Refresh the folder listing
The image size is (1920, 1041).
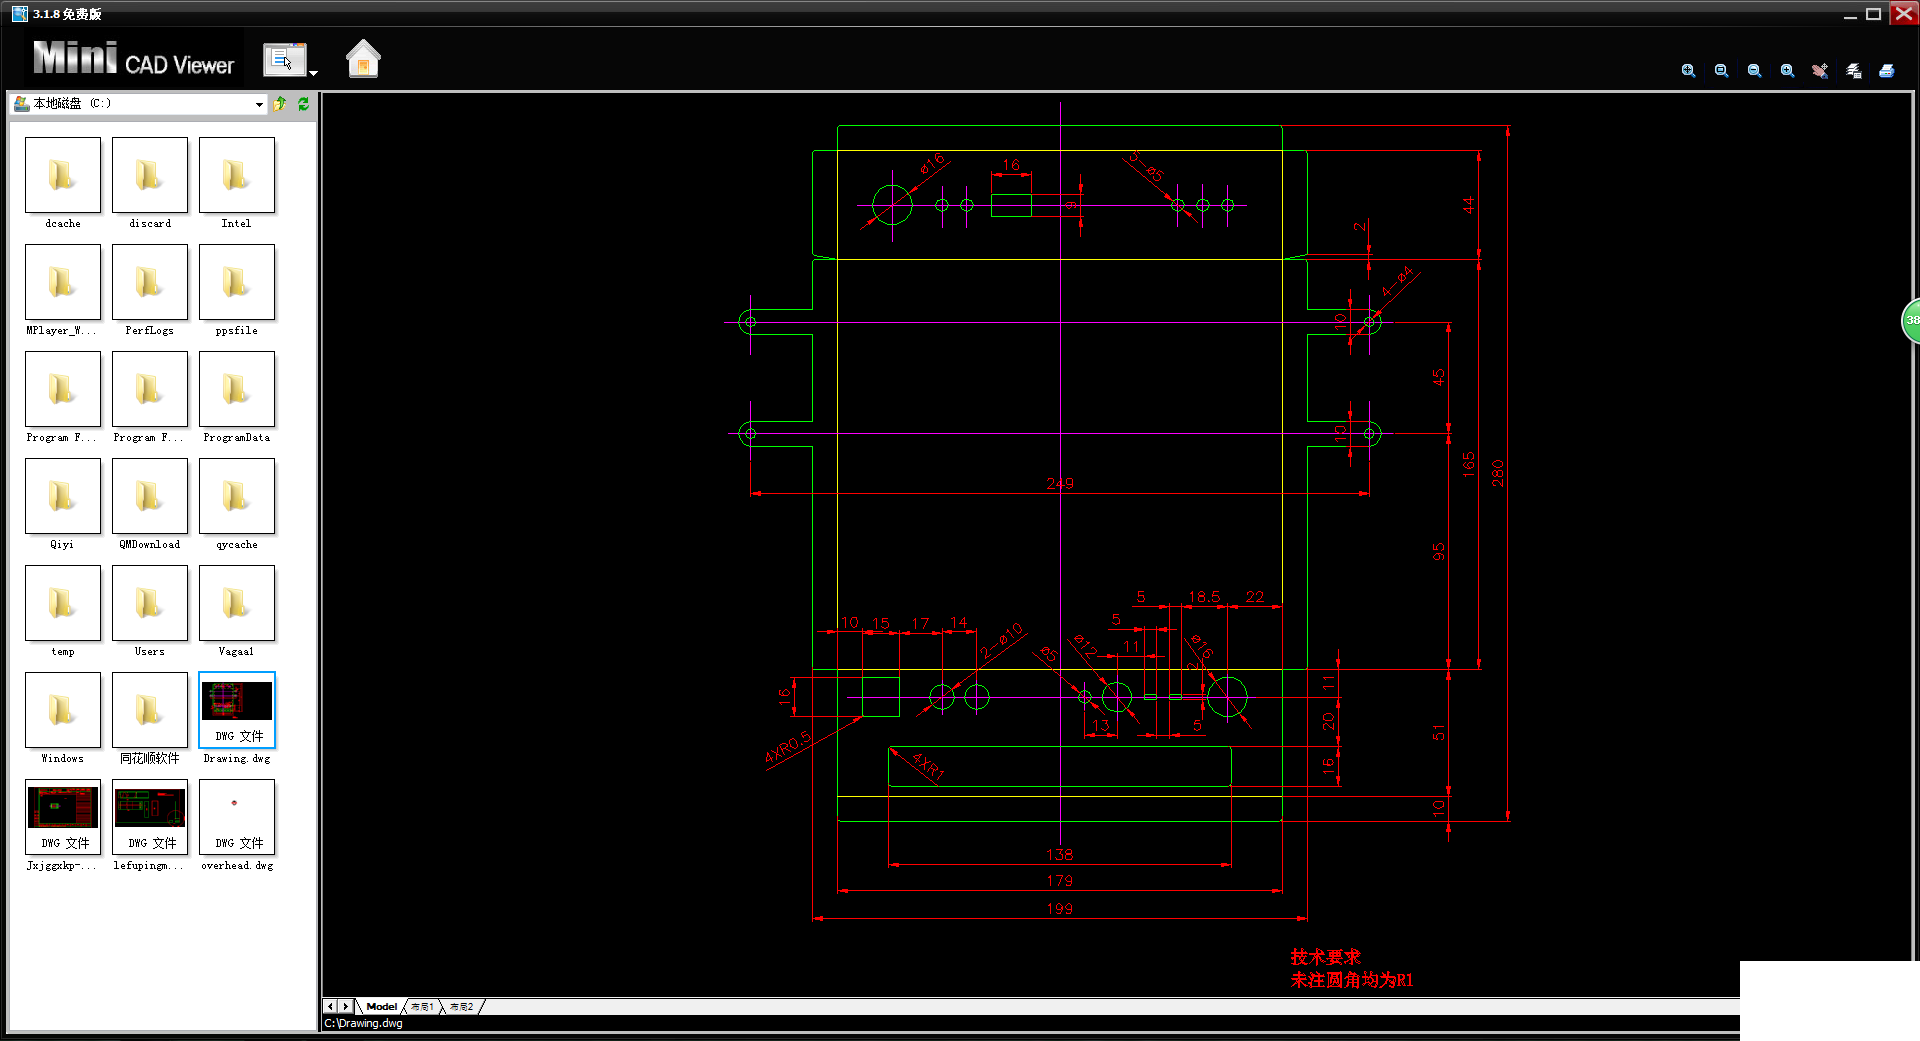pyautogui.click(x=303, y=103)
